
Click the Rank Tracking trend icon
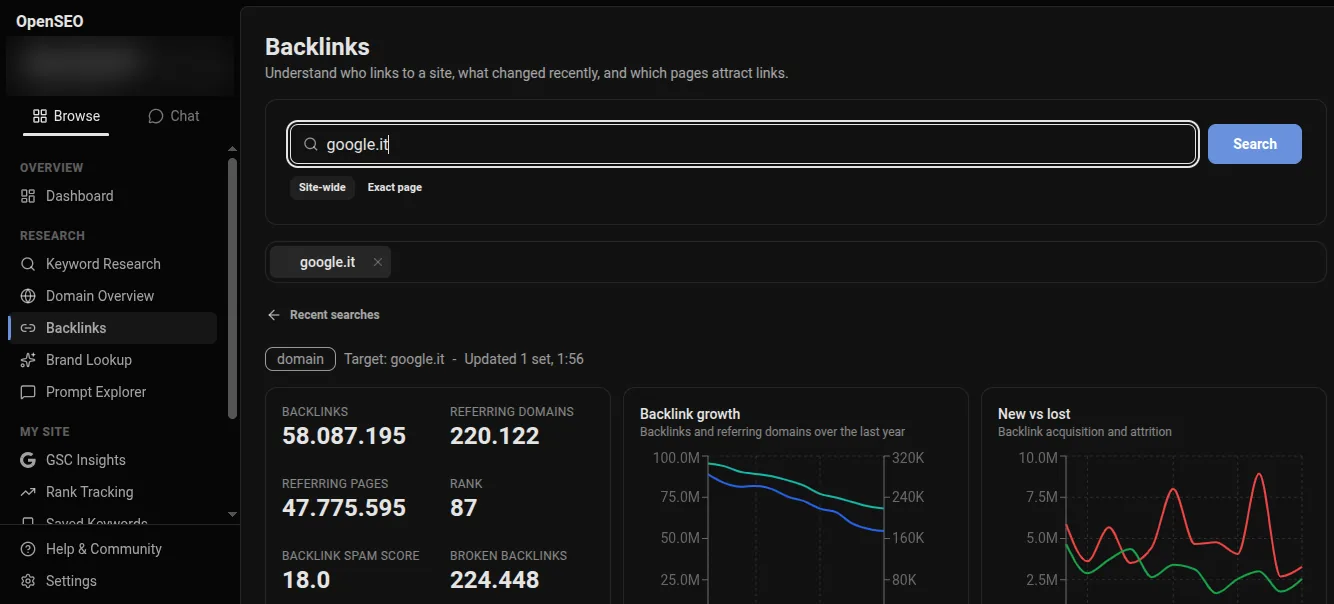[28, 492]
